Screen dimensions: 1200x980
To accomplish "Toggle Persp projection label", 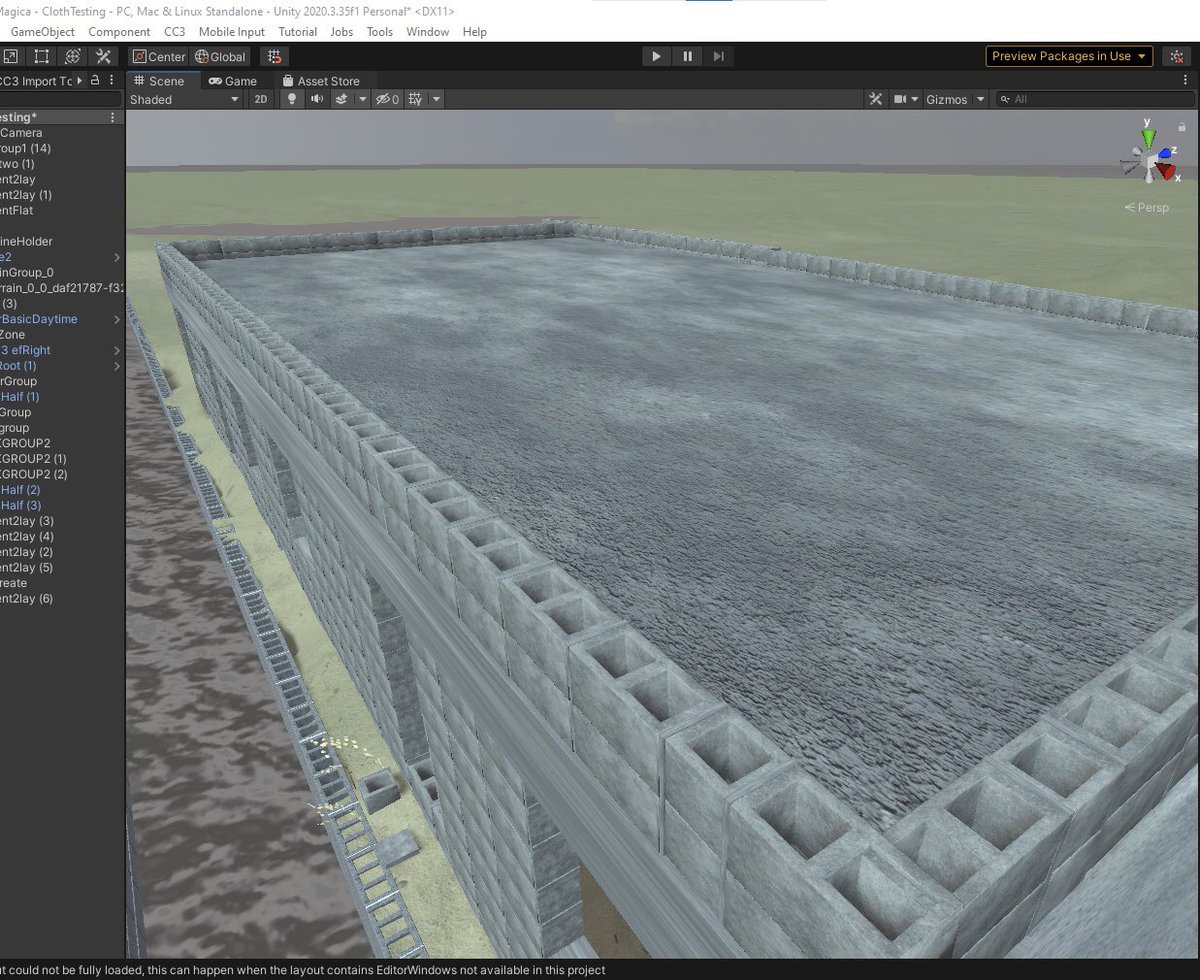I will pos(1146,207).
